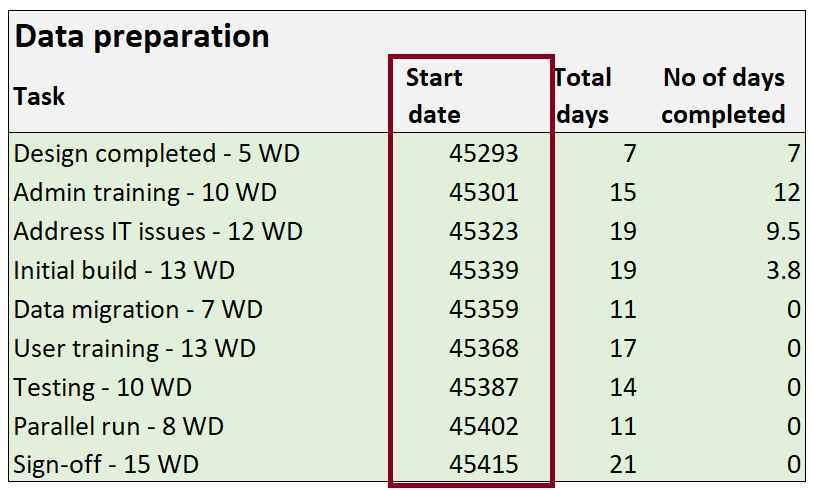Click start date value 45293
Image resolution: width=813 pixels, height=490 pixels.
click(484, 153)
